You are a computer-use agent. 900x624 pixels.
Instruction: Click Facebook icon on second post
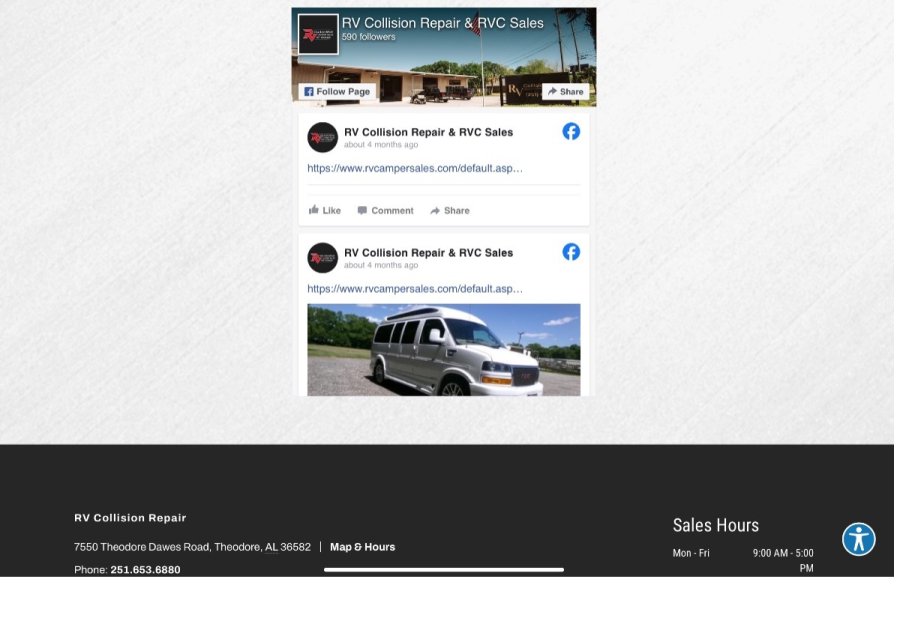571,252
